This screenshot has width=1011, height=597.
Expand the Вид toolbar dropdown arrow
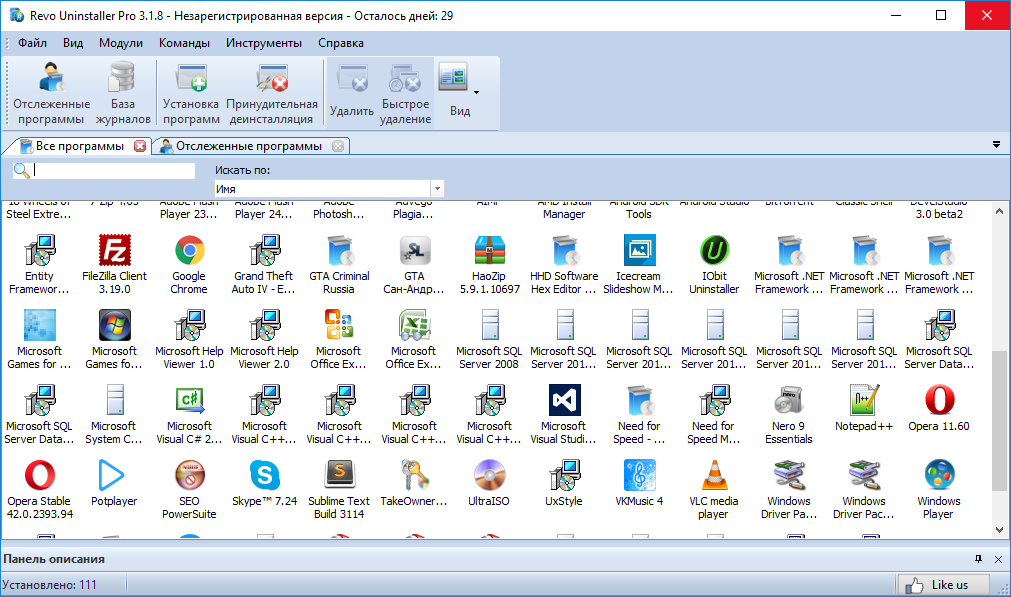pyautogui.click(x=476, y=93)
